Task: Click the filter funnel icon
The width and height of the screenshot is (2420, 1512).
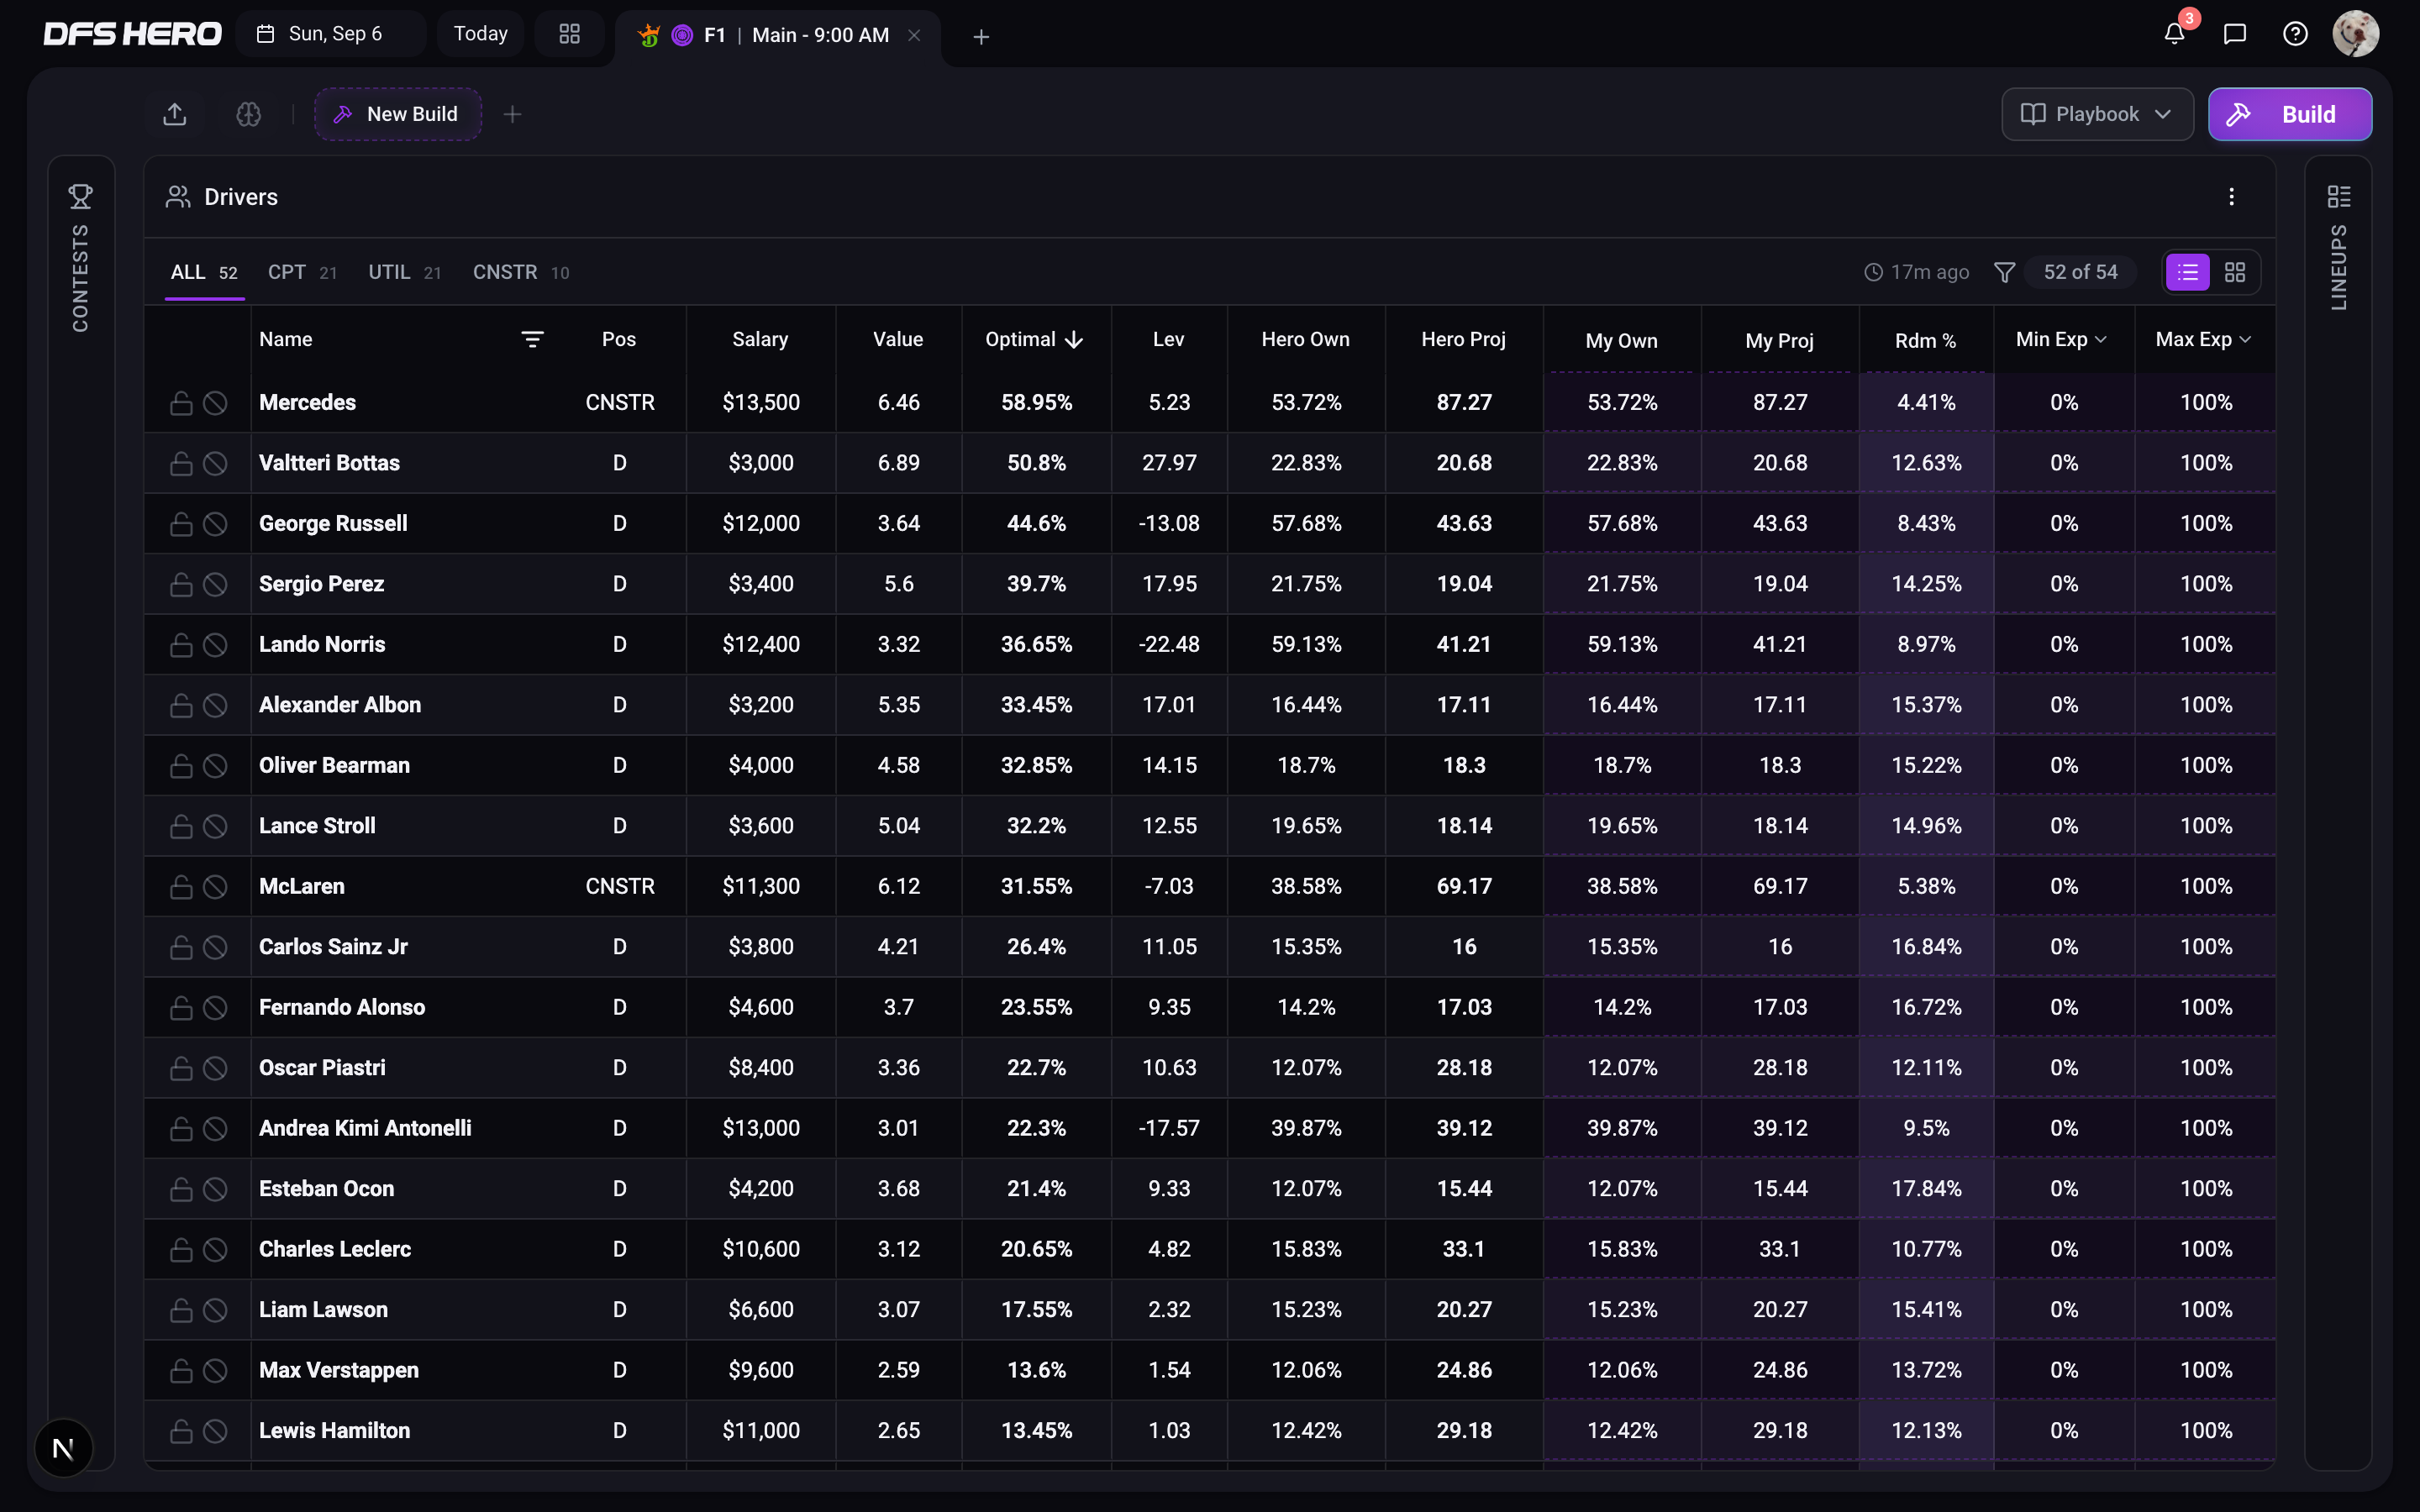Action: point(2004,272)
